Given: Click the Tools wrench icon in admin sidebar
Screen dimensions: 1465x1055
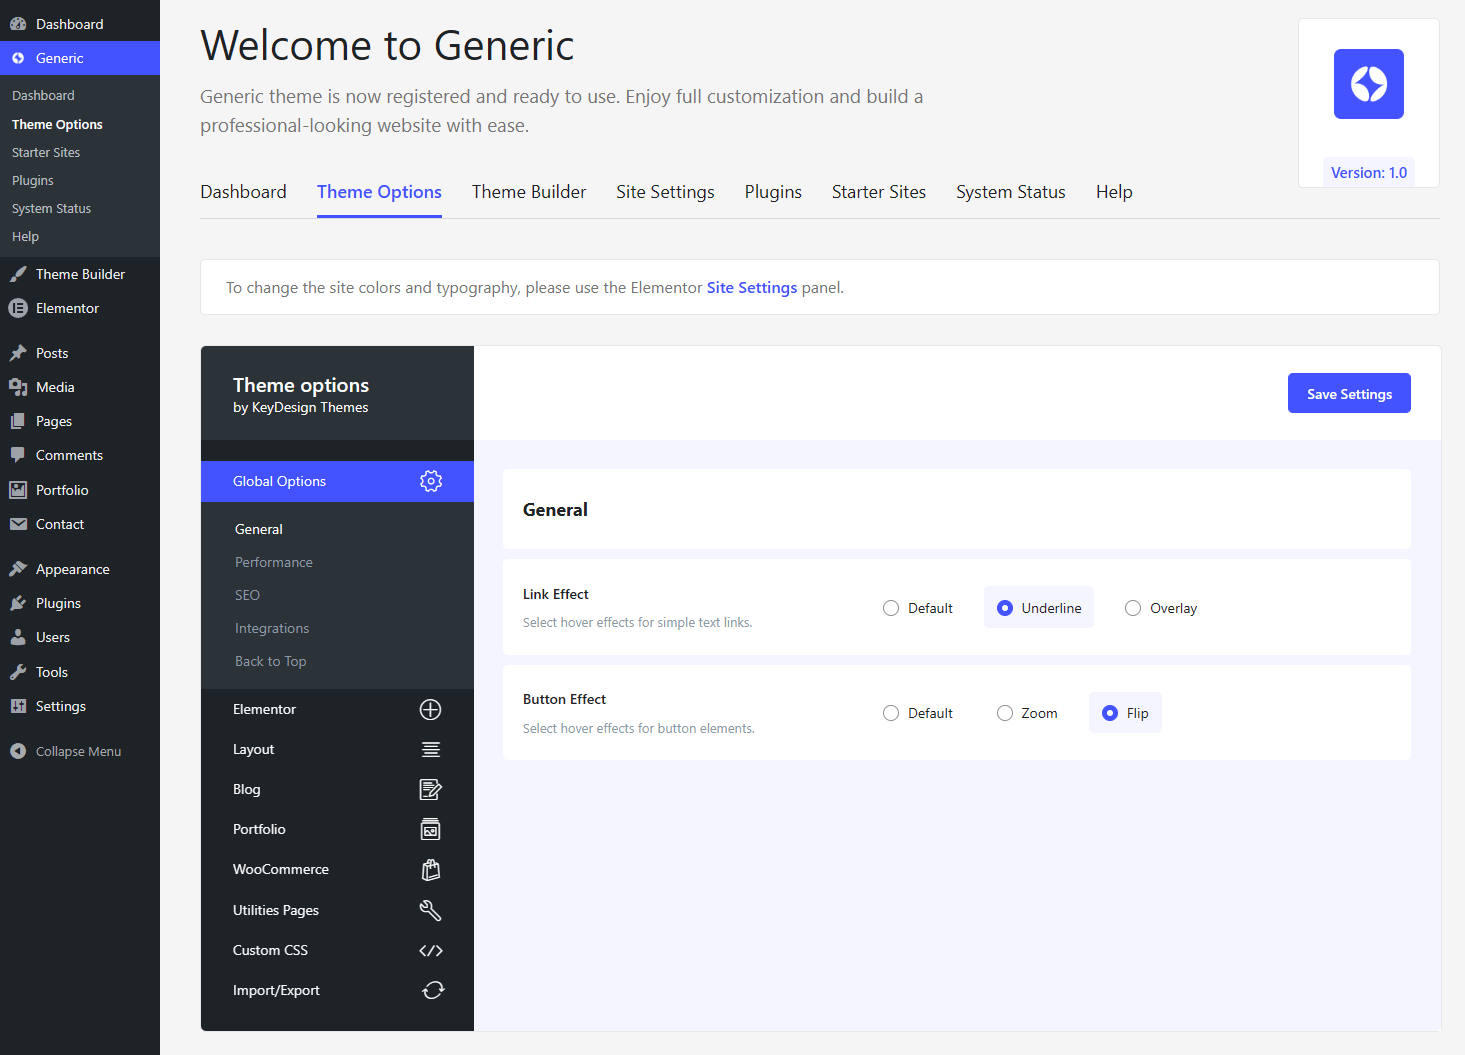Looking at the screenshot, I should click(x=18, y=672).
